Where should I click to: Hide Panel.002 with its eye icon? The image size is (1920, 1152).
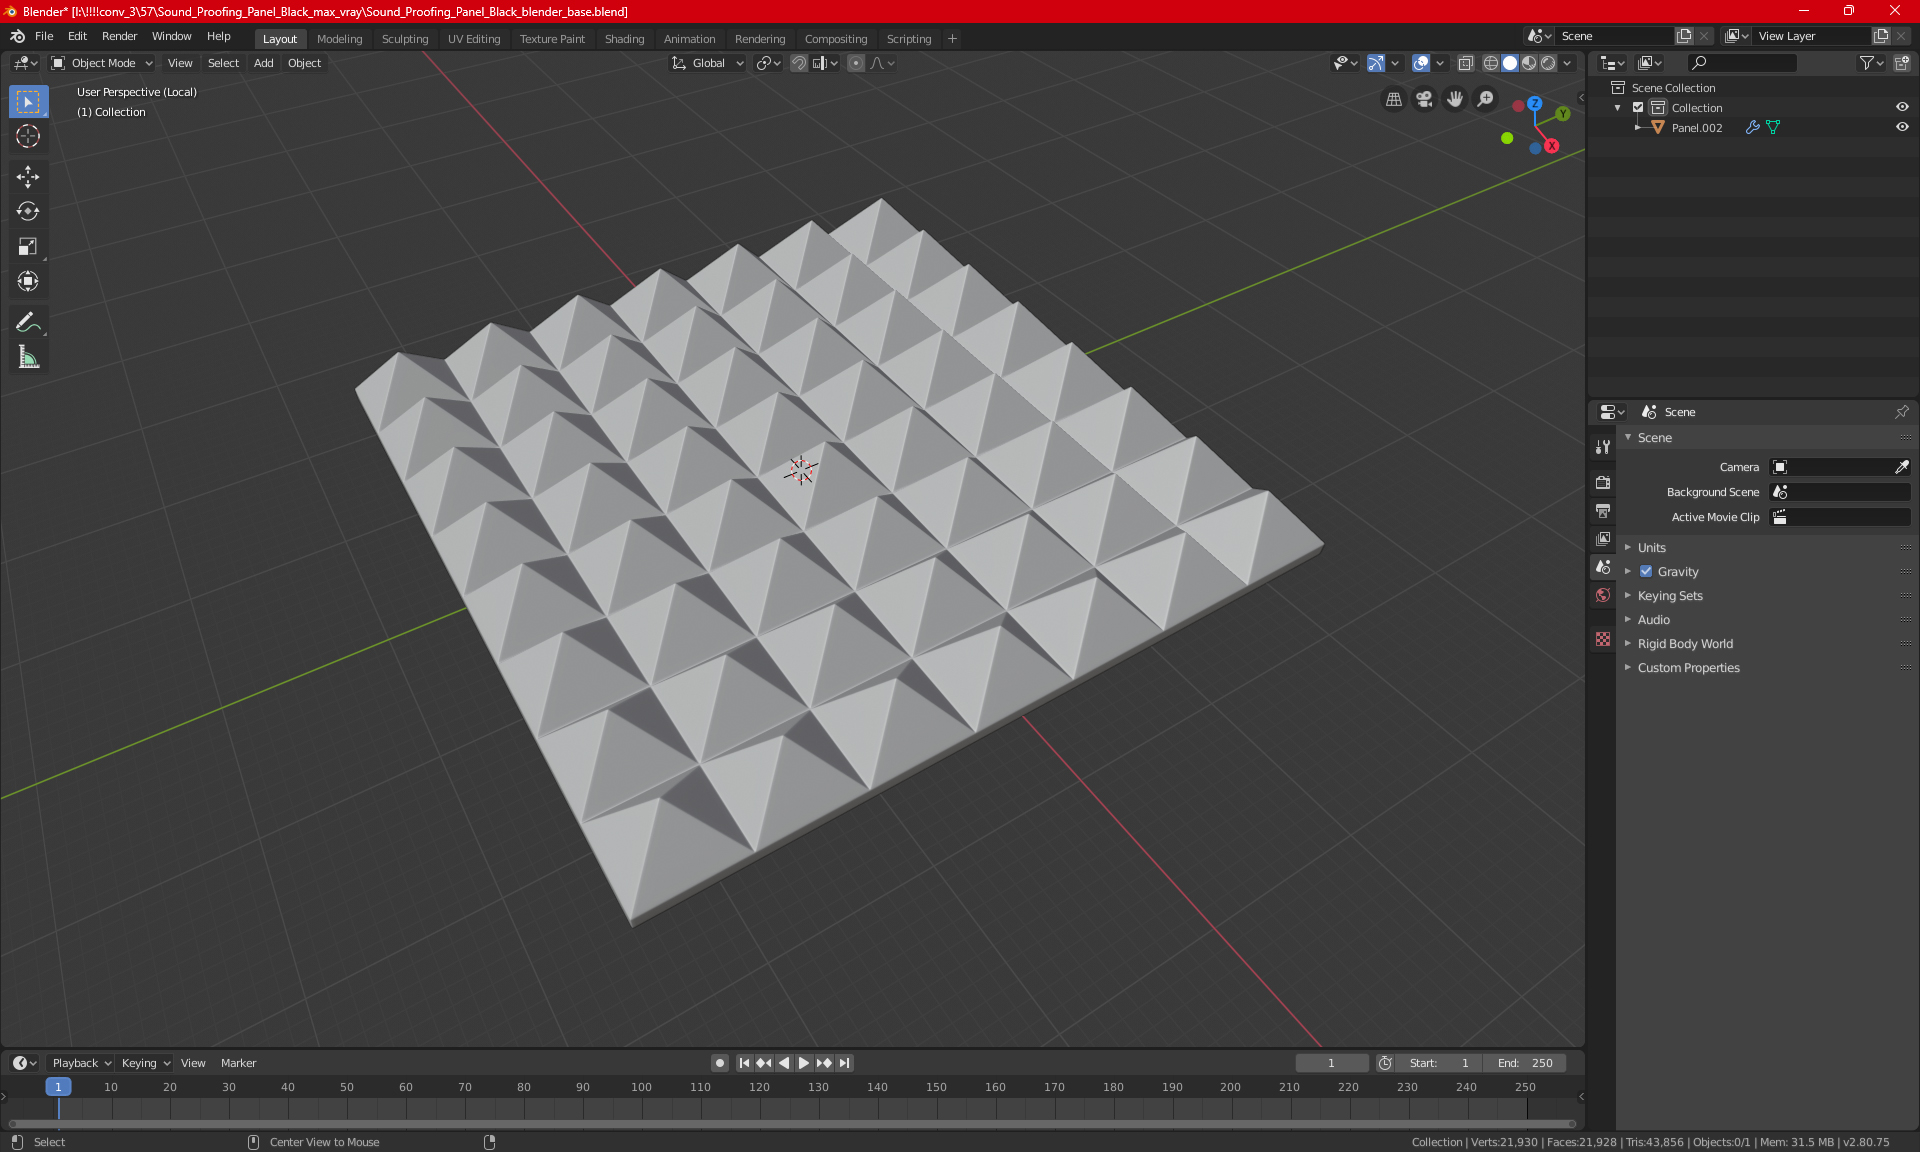1902,128
